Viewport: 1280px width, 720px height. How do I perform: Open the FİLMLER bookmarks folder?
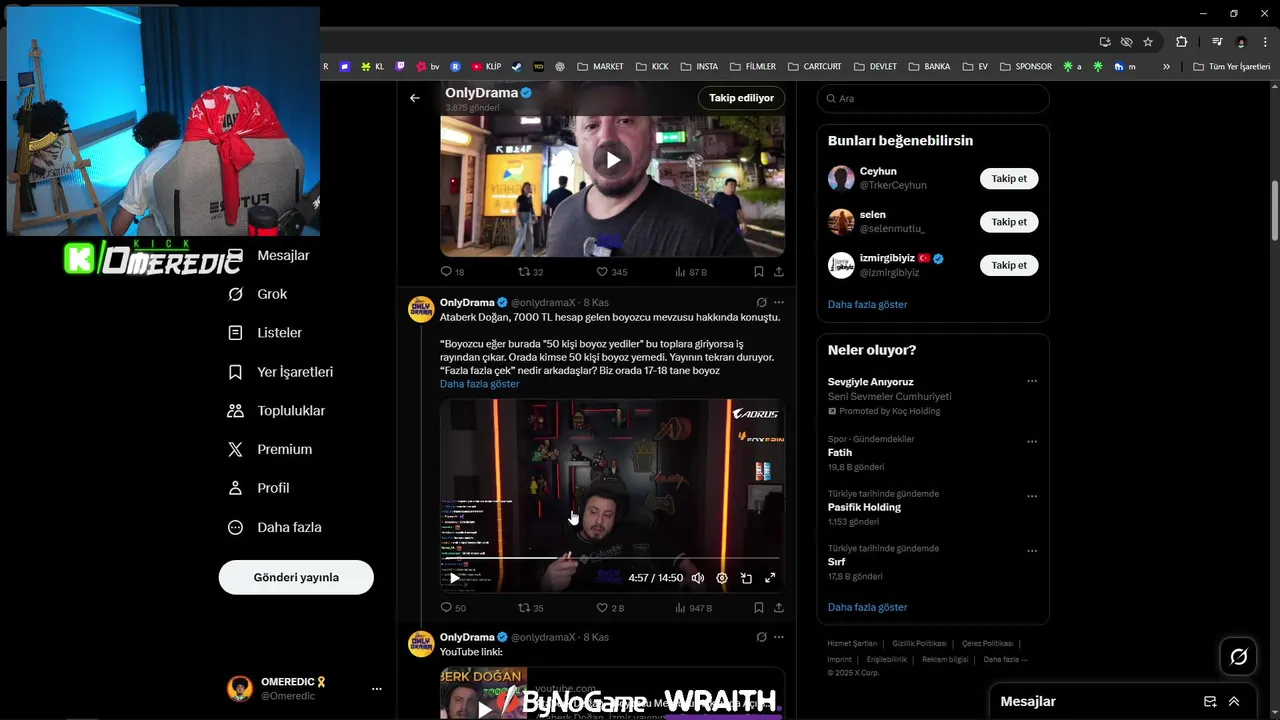click(753, 67)
